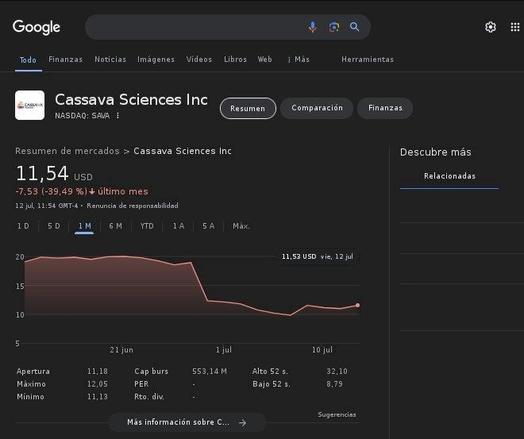Screen dimensions: 524x439
Task: Click the Mínimo value 11,13
Action: [x=97, y=397]
